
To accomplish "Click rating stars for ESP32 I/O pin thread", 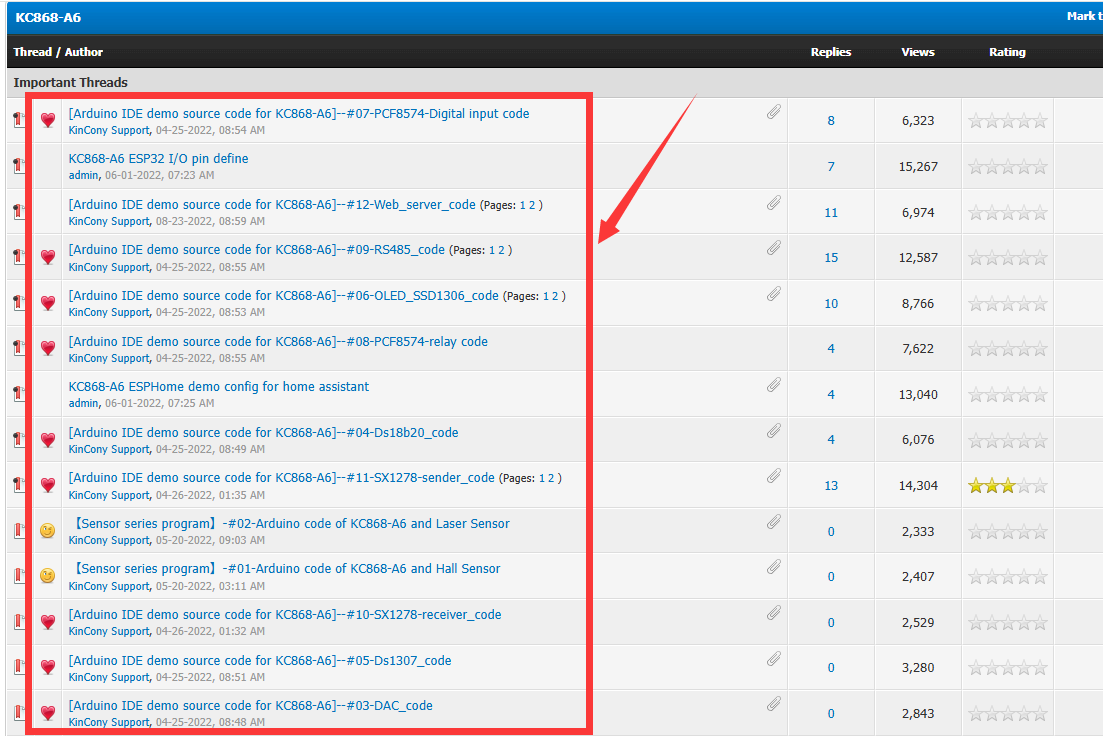I will [x=1007, y=167].
